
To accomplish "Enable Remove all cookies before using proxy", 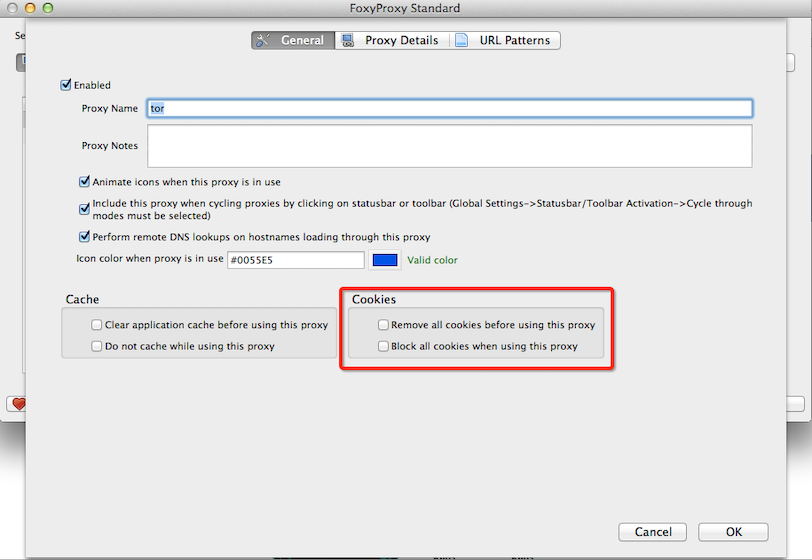I will point(384,325).
